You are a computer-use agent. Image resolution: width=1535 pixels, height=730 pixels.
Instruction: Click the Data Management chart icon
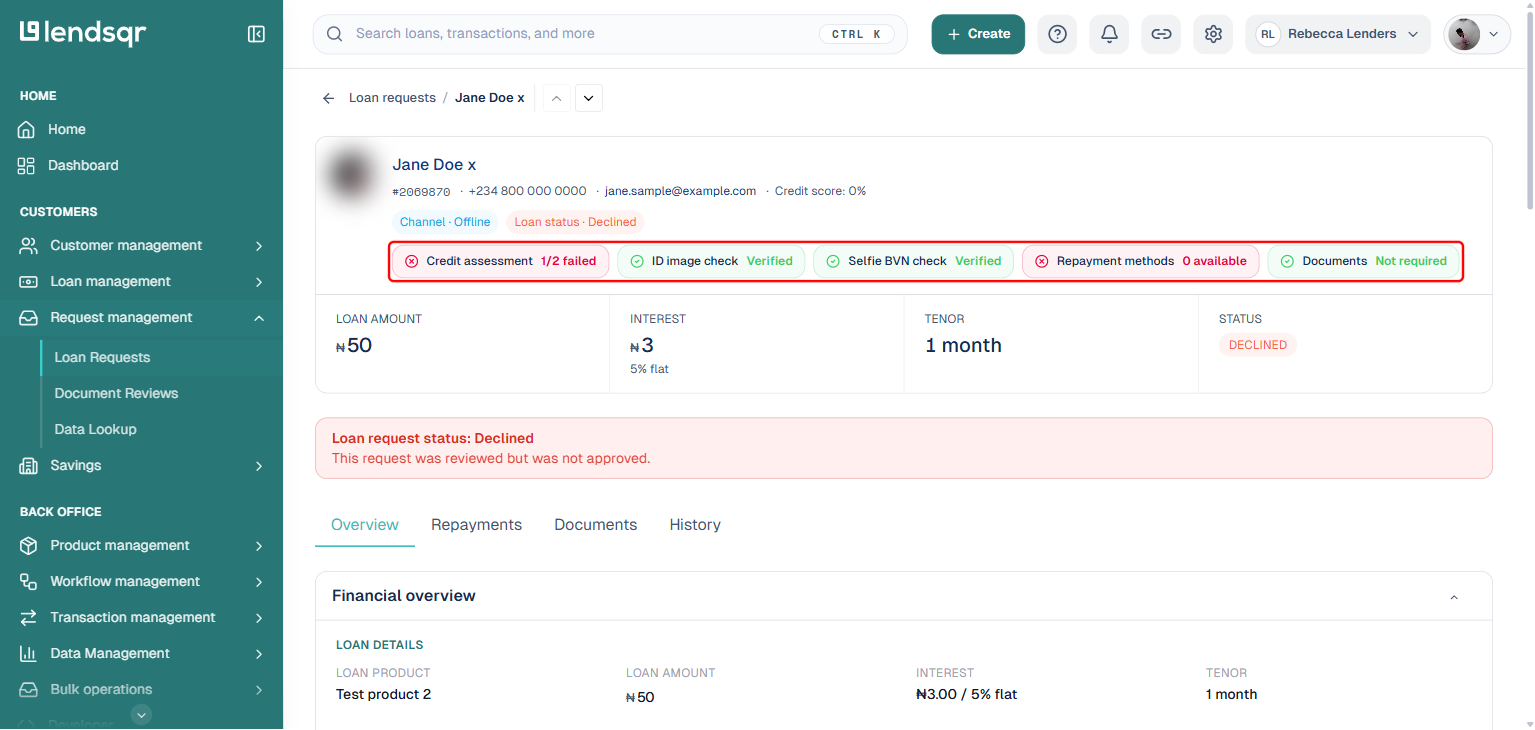click(x=28, y=653)
